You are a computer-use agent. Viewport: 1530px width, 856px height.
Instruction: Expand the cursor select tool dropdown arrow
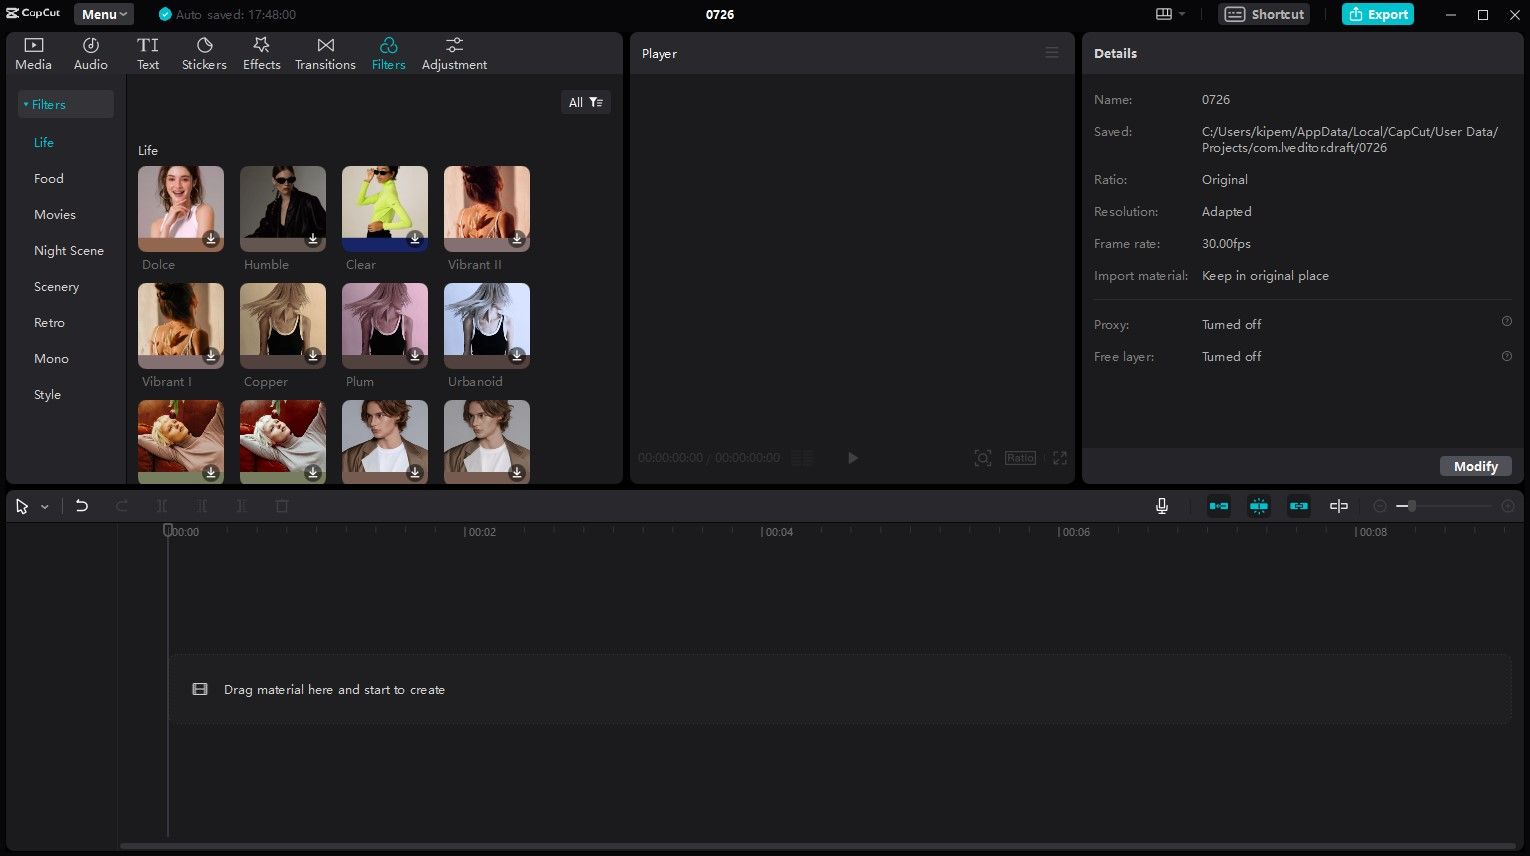pos(45,507)
